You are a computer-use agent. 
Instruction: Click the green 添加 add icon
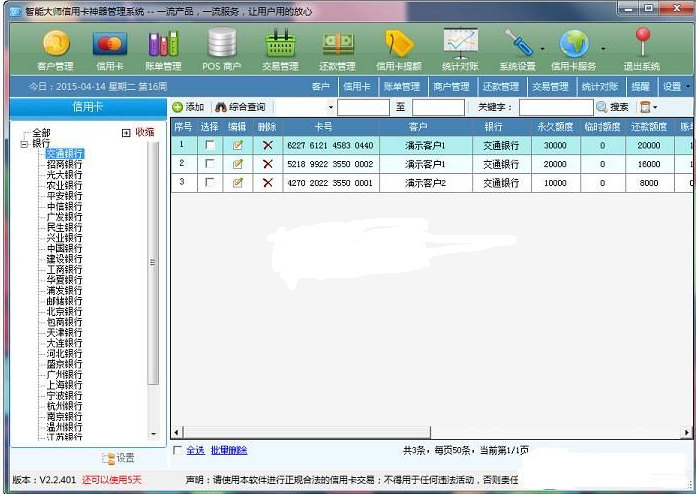(x=178, y=107)
